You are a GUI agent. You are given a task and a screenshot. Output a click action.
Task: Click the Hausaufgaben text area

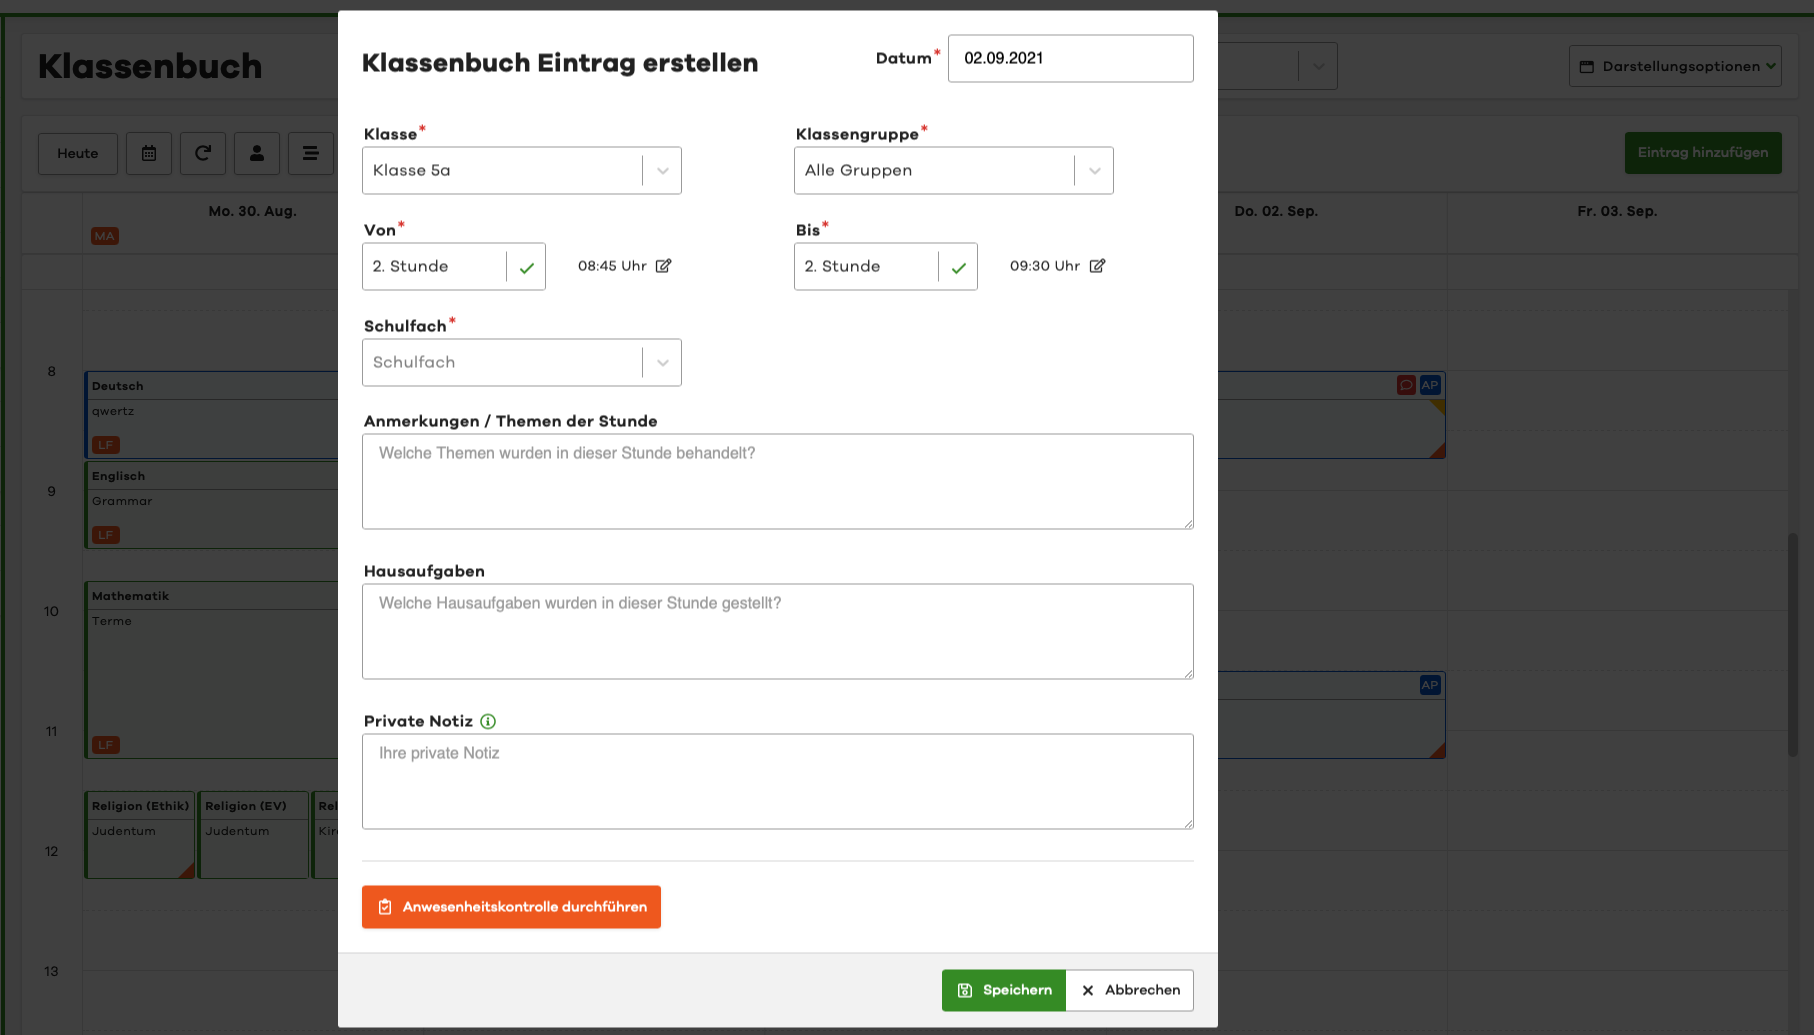coord(777,631)
